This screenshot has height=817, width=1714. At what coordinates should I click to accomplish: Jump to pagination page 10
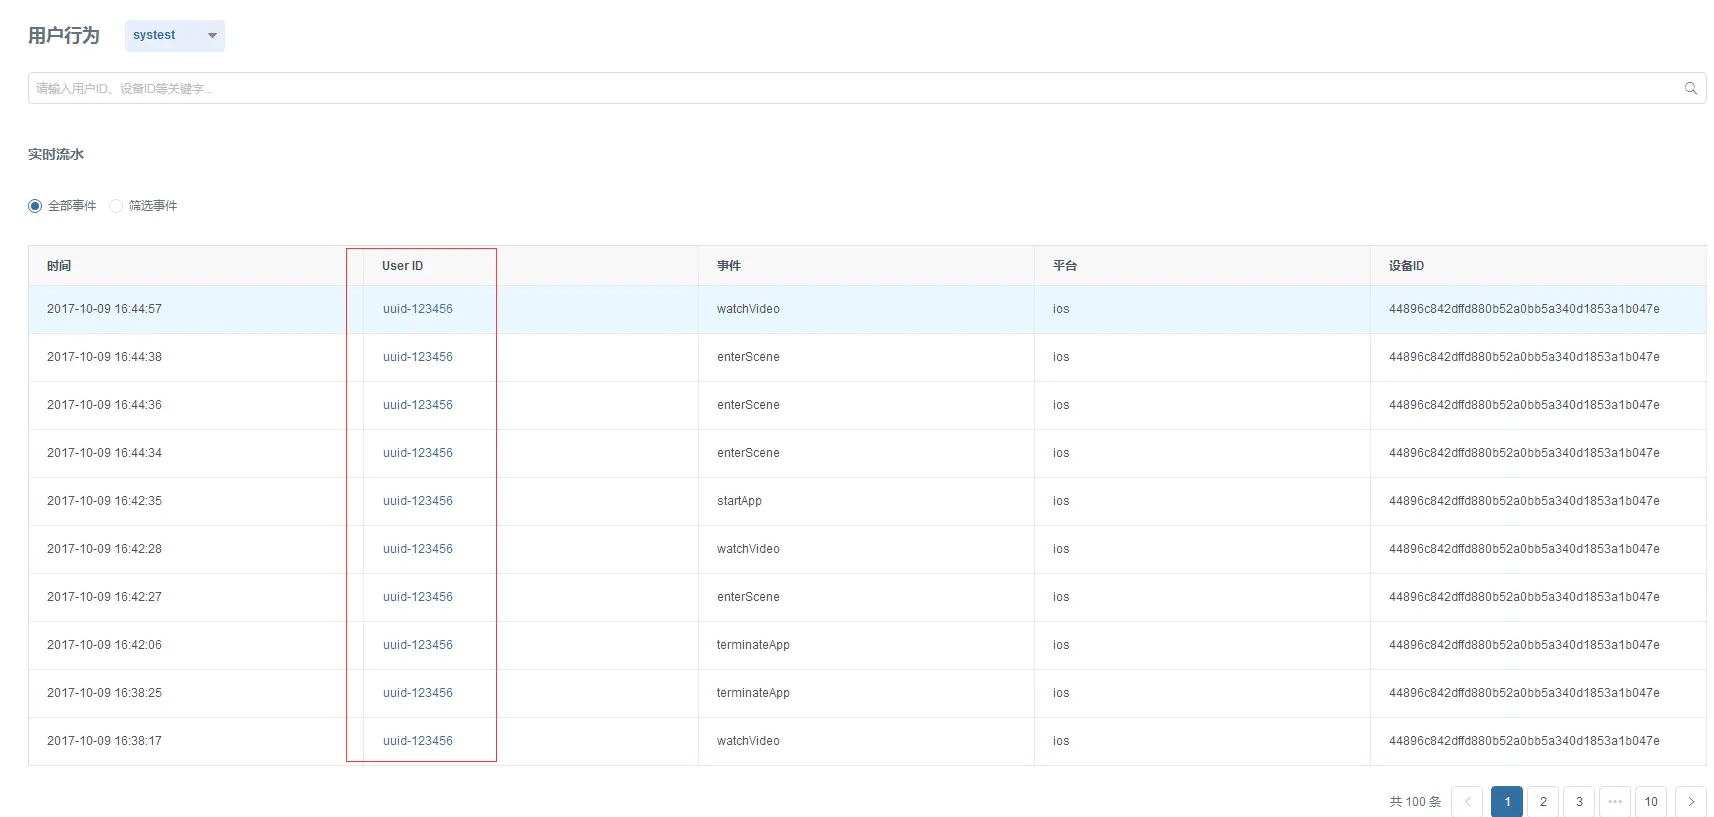pos(1651,801)
